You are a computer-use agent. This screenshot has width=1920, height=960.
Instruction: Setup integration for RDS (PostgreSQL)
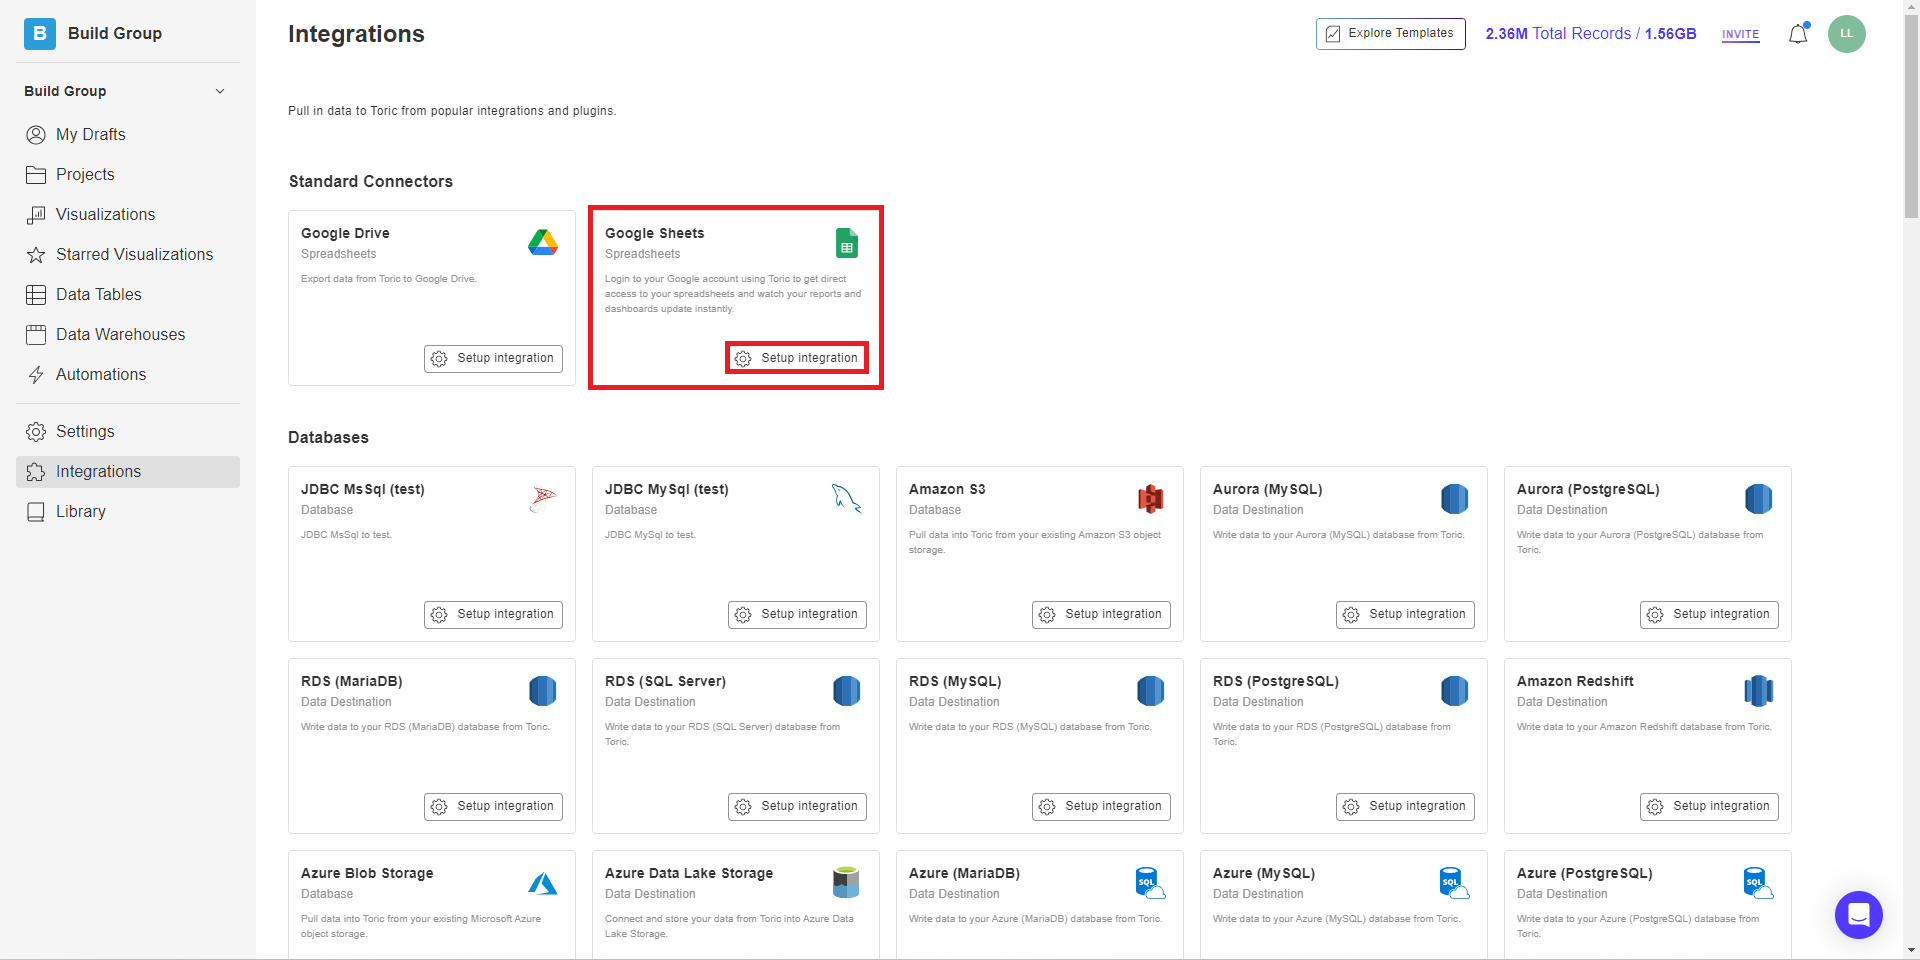click(1405, 806)
